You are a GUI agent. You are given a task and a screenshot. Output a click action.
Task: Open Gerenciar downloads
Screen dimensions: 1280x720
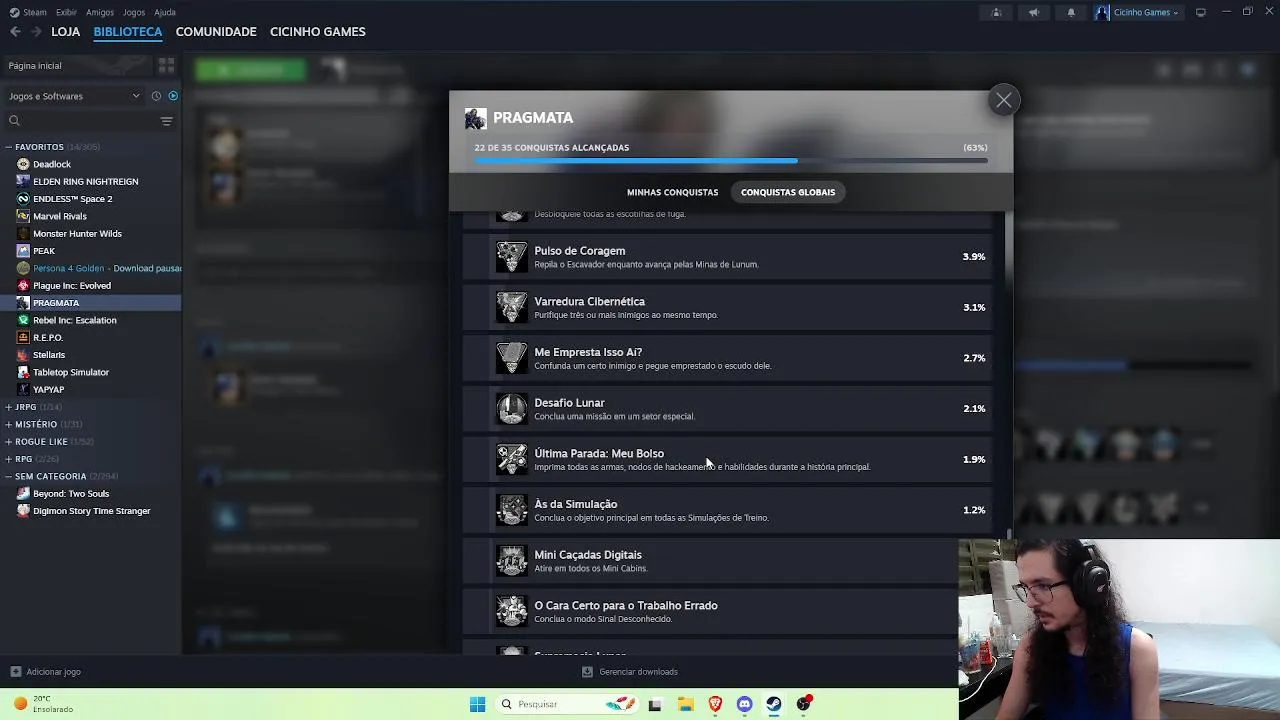pyautogui.click(x=630, y=672)
